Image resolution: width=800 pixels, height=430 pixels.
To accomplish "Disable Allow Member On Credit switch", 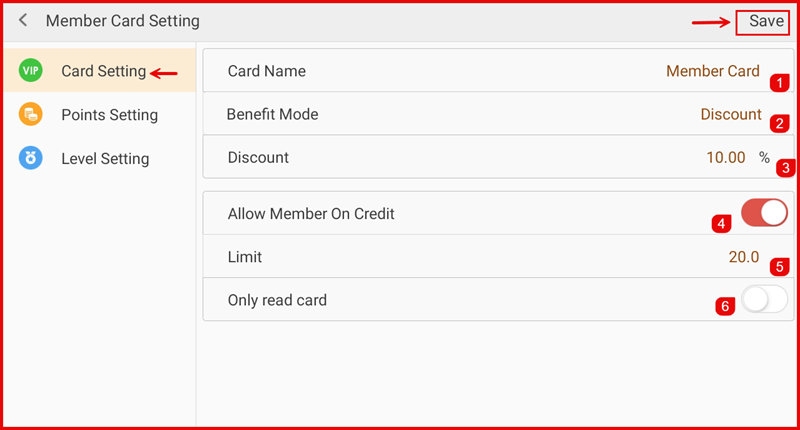I will (764, 213).
